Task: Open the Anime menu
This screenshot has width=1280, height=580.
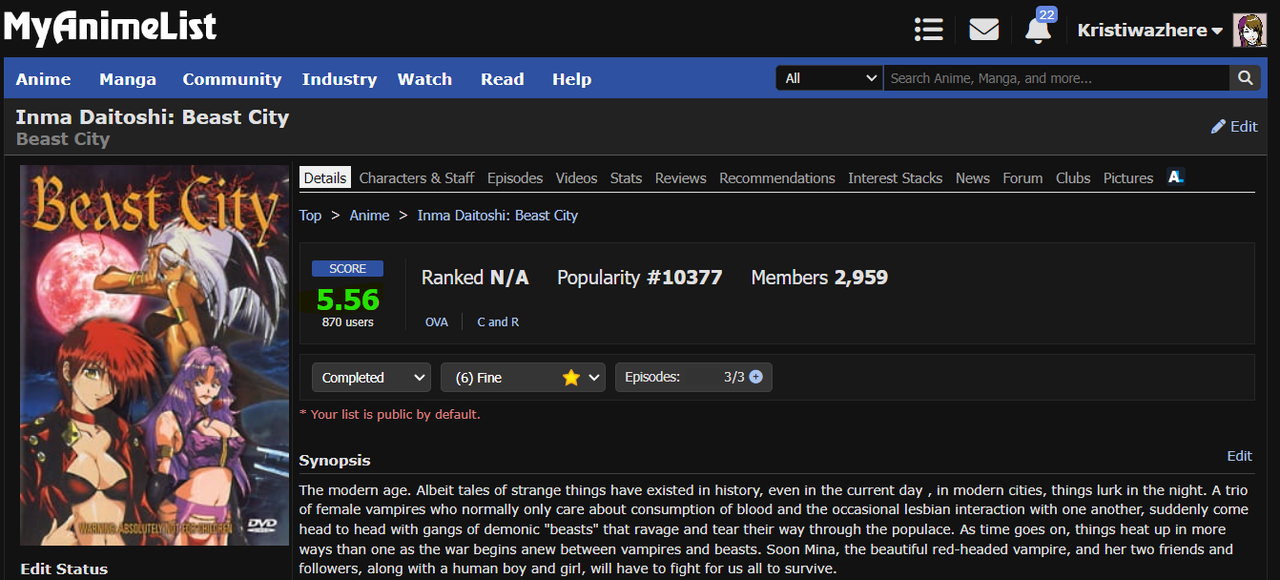Action: pyautogui.click(x=43, y=79)
